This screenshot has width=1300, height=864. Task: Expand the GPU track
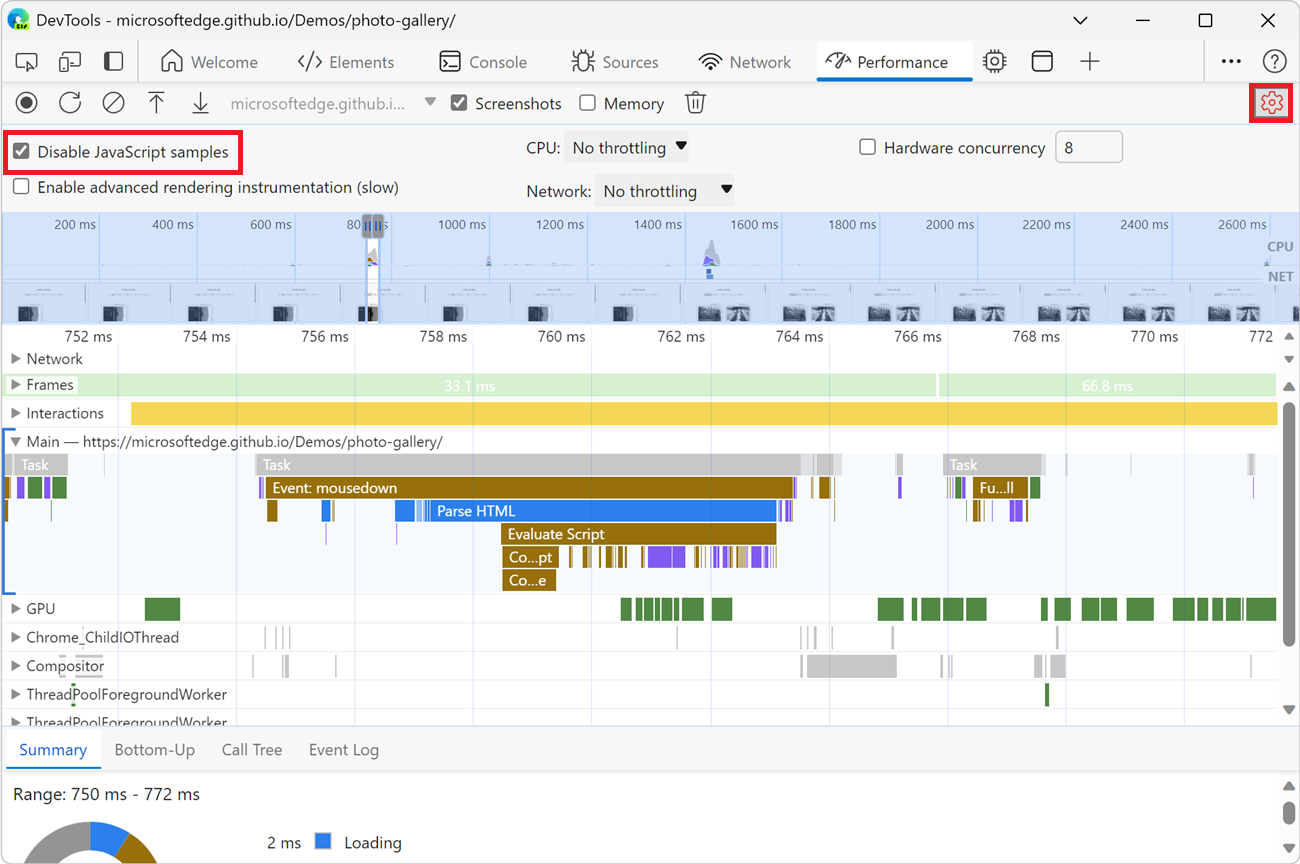(16, 608)
